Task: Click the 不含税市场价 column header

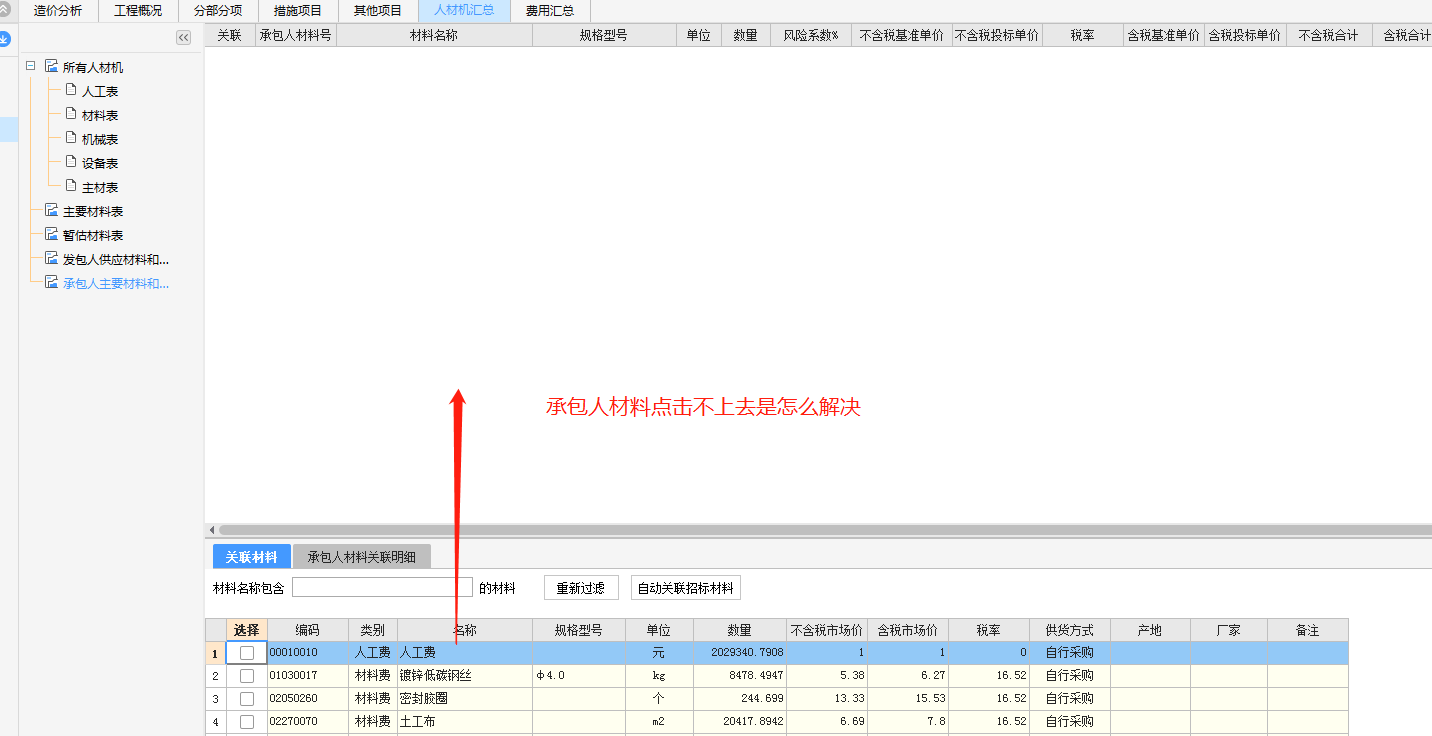Action: [827, 630]
